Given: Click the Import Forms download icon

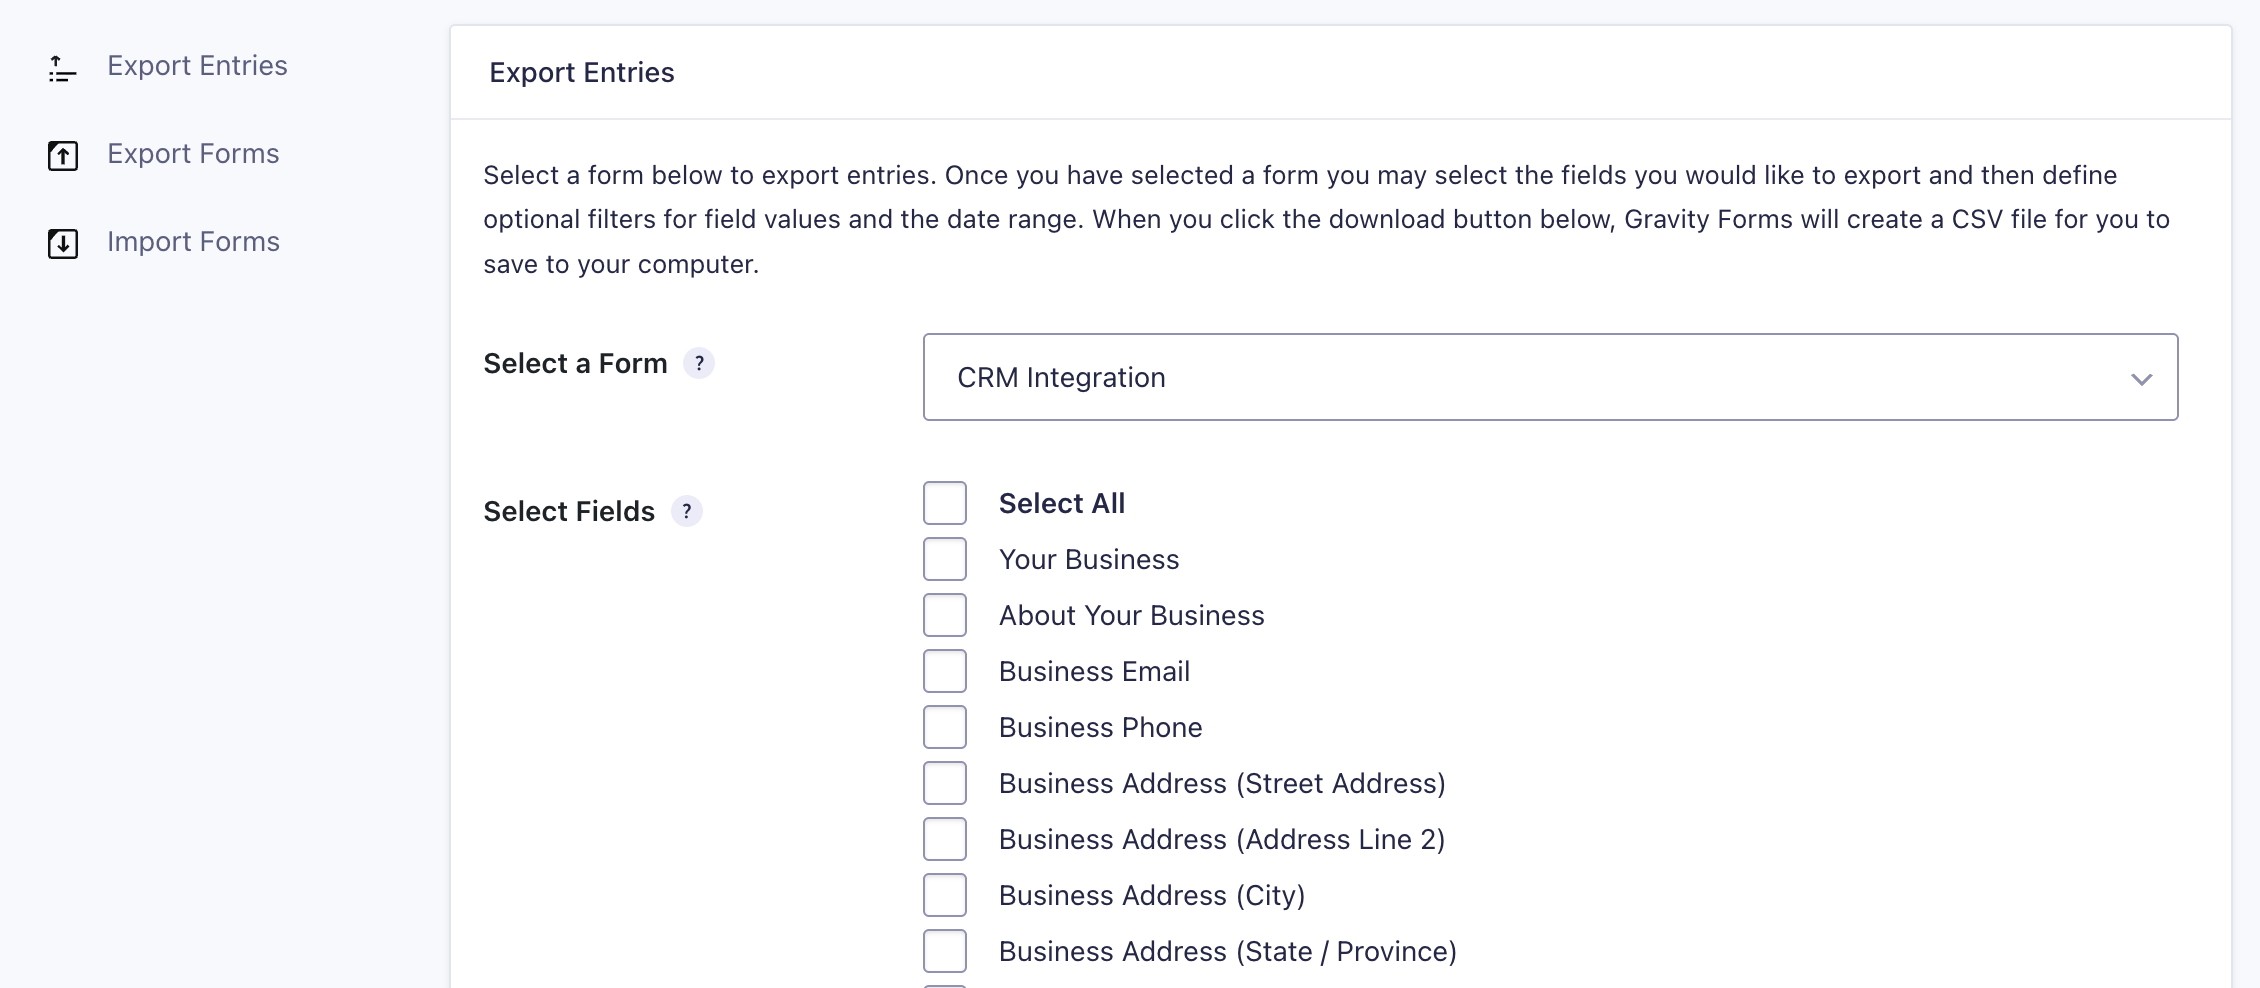Looking at the screenshot, I should click(63, 243).
